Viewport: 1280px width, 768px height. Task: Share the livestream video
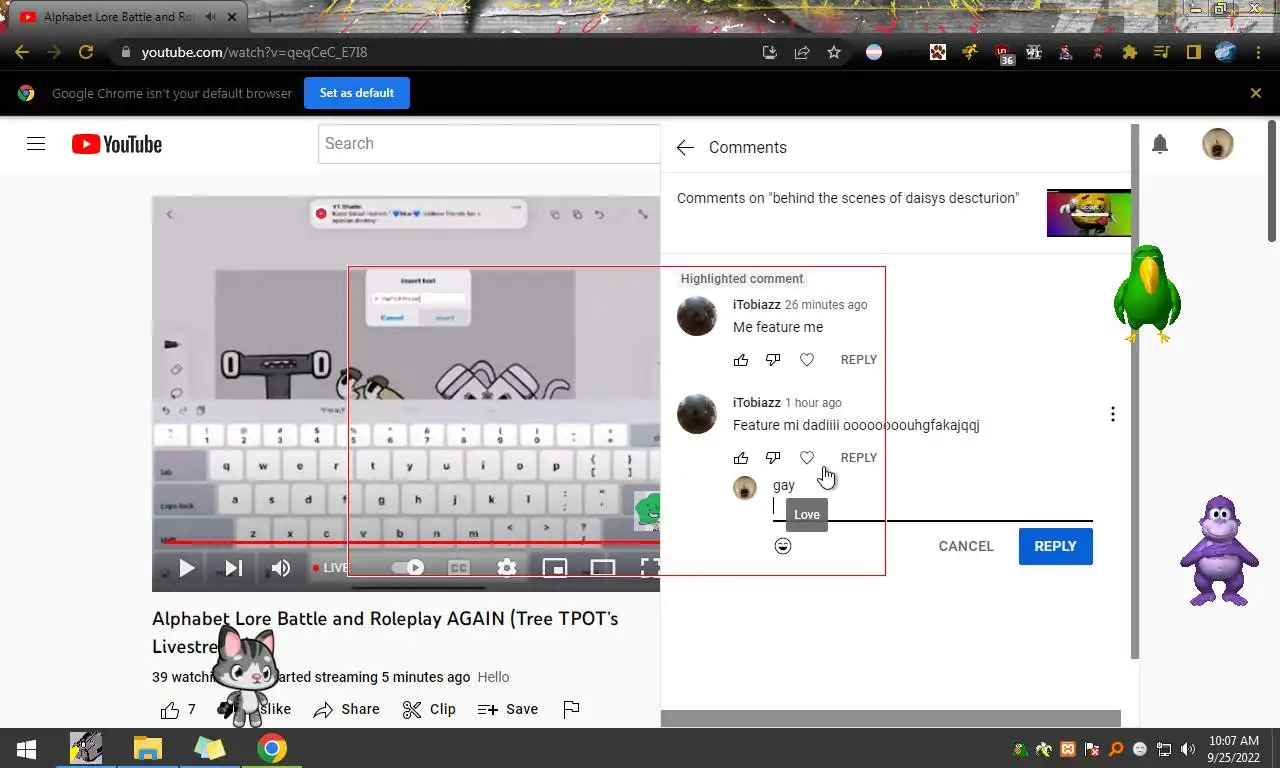click(346, 709)
